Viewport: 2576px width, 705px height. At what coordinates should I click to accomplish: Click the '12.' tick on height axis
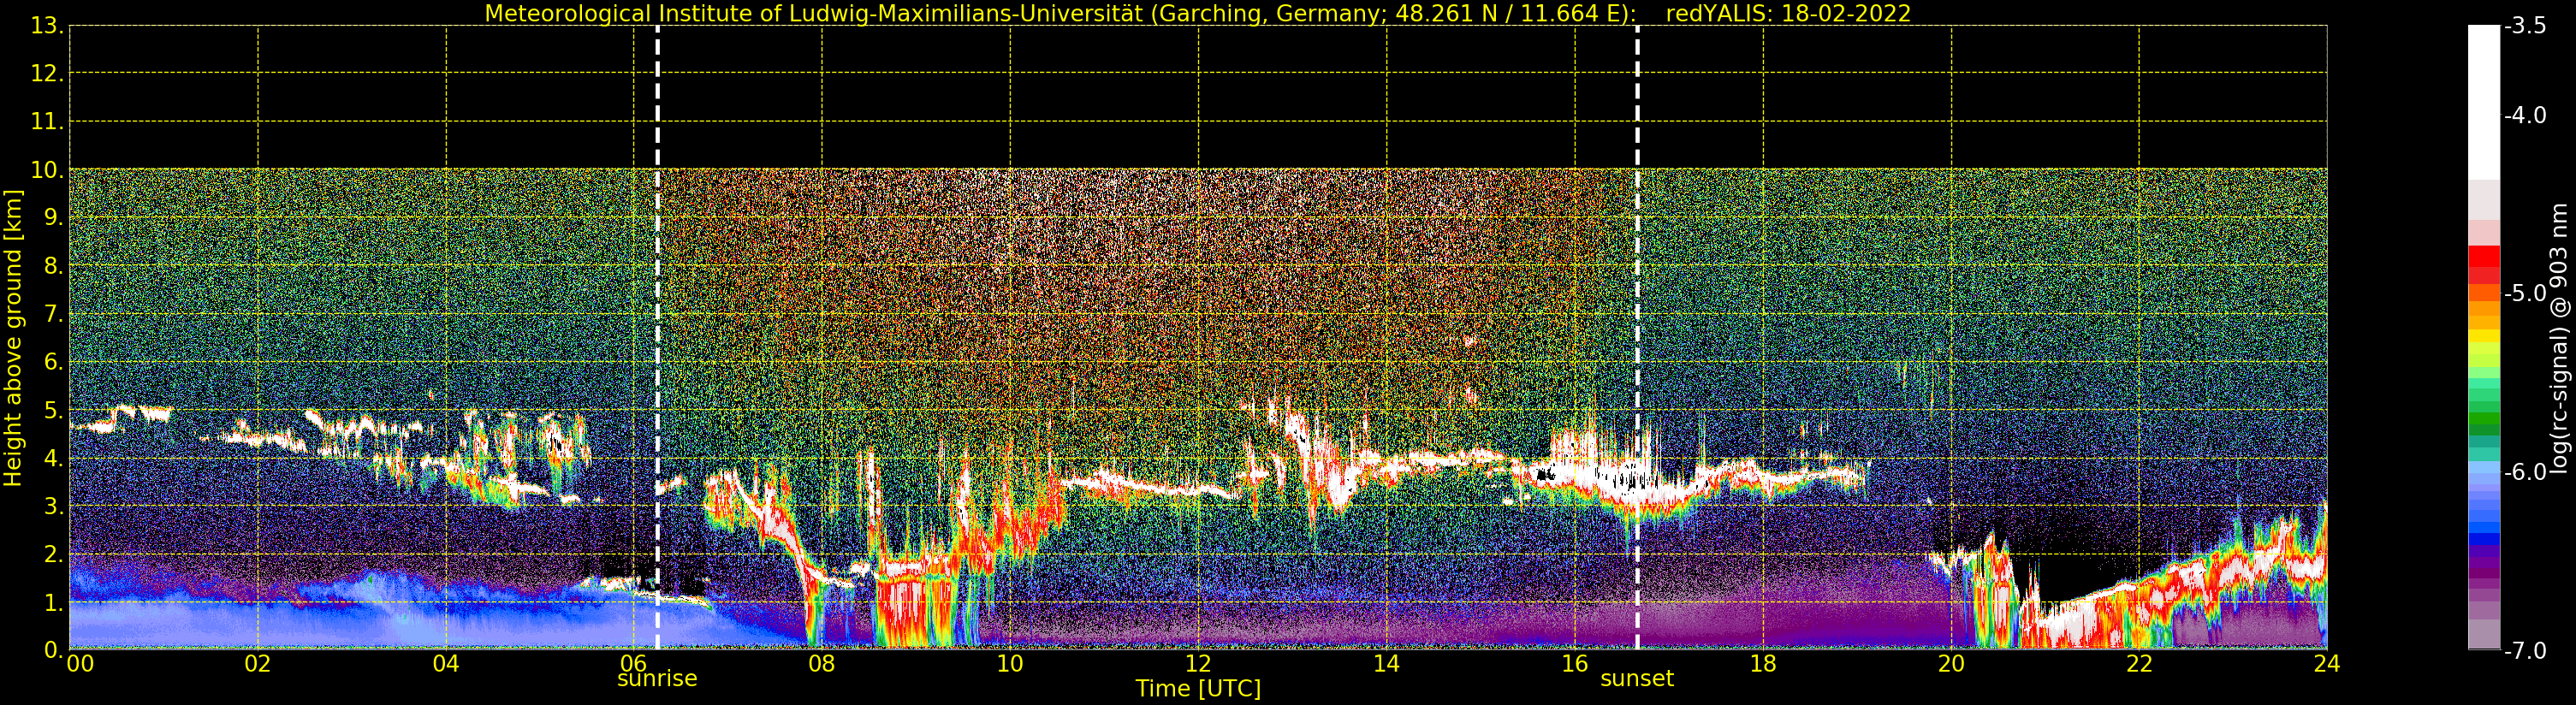tap(47, 74)
